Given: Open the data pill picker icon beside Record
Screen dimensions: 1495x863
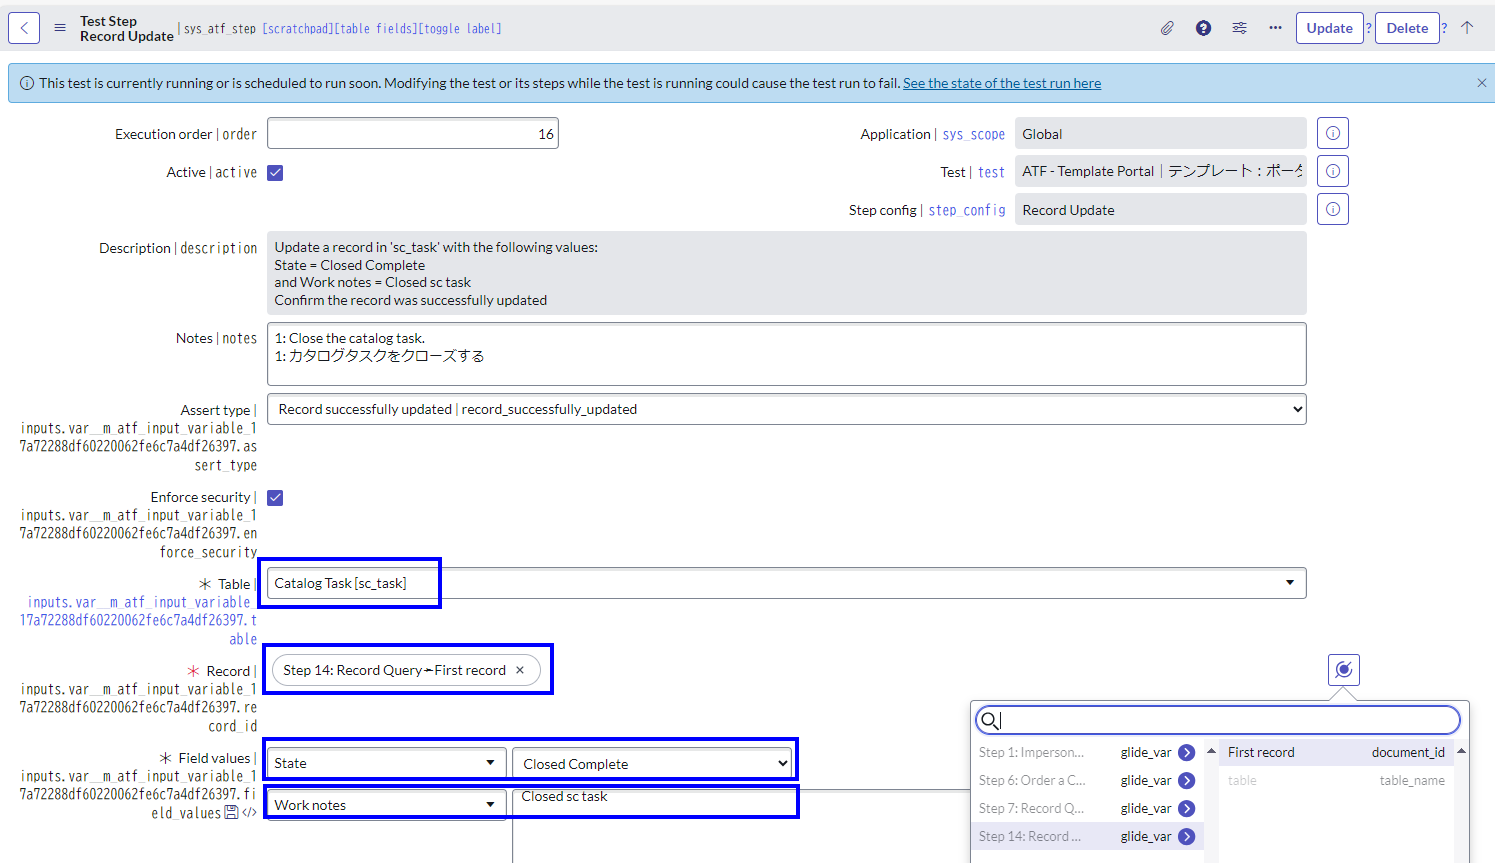Looking at the screenshot, I should [1343, 669].
